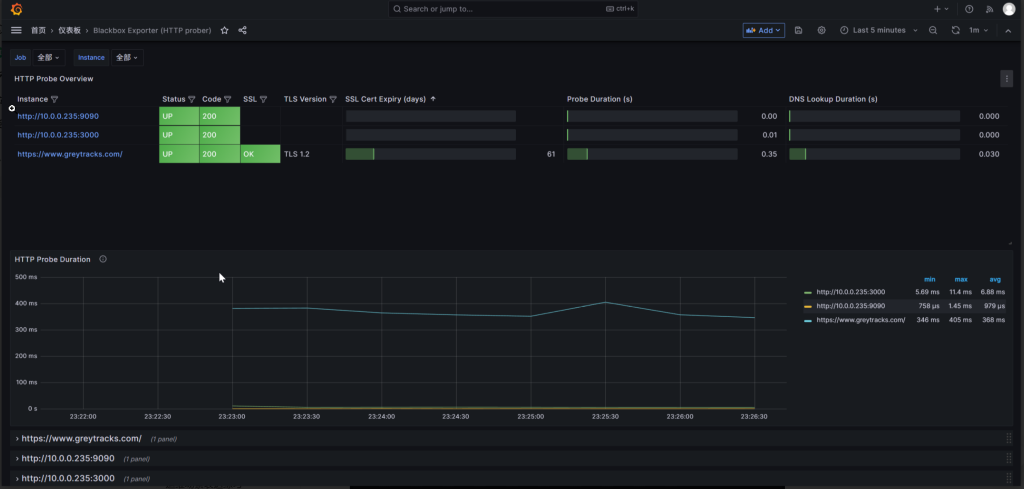This screenshot has width=1024, height=489.
Task: Expand the https://www.greytracks.com/ row
Action: coord(81,438)
